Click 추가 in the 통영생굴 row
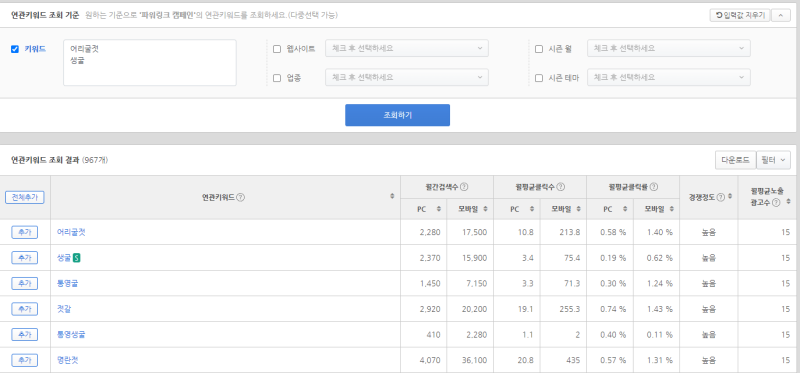This screenshot has width=800, height=373. pos(24,335)
